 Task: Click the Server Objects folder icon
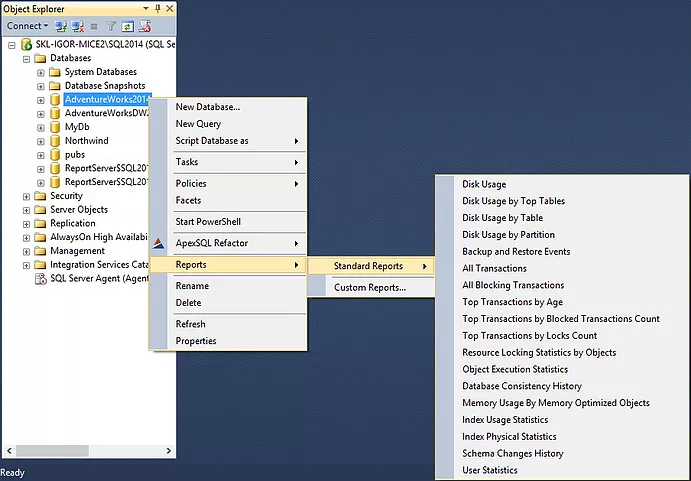point(40,209)
